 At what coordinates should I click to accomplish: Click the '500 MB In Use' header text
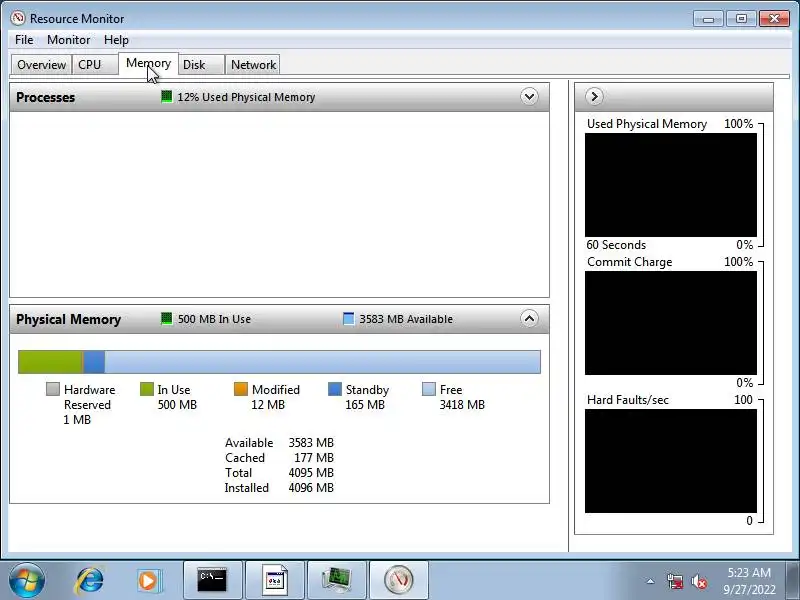pyautogui.click(x=214, y=319)
